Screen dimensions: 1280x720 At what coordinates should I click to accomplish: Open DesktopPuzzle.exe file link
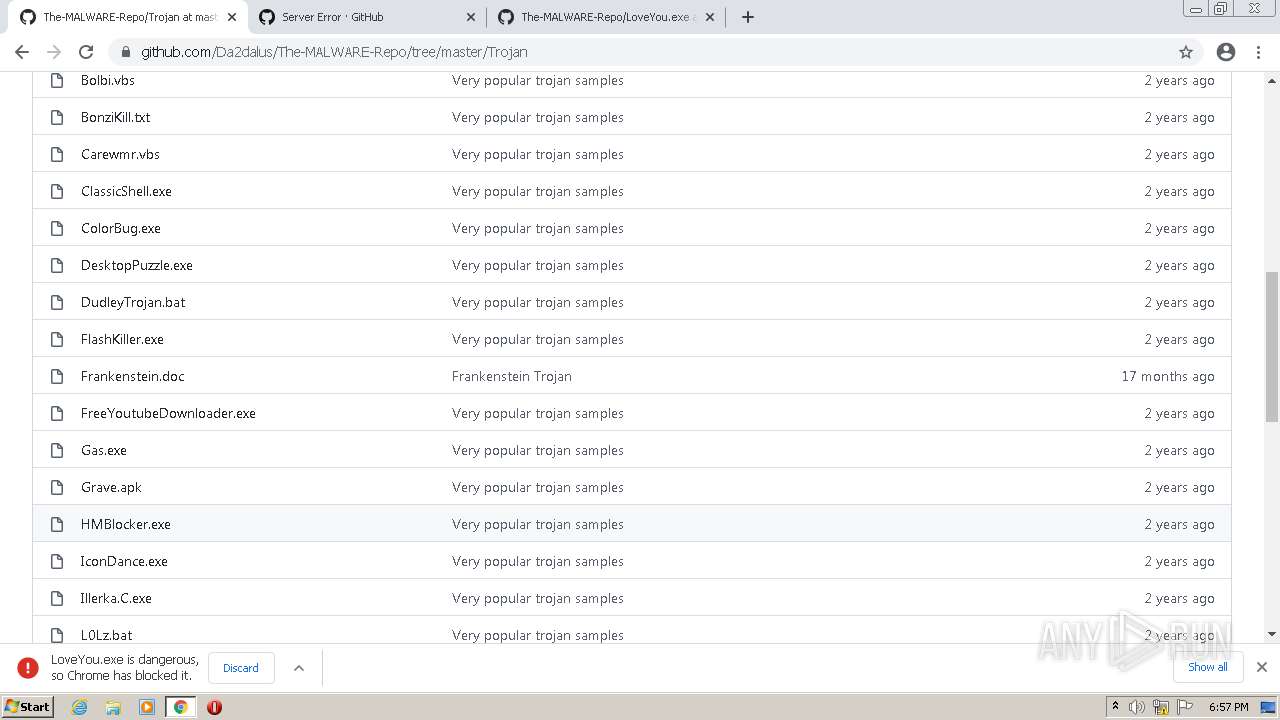tap(137, 265)
